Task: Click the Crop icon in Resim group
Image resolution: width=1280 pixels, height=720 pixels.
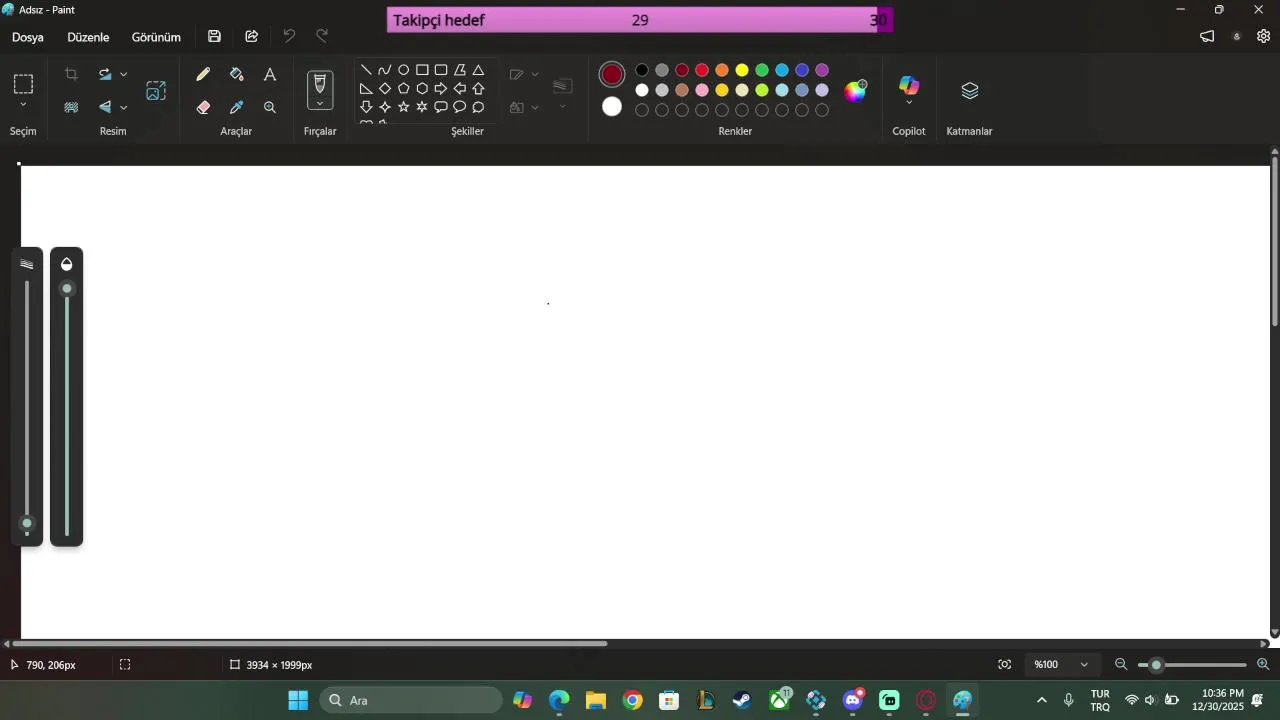Action: pyautogui.click(x=71, y=74)
